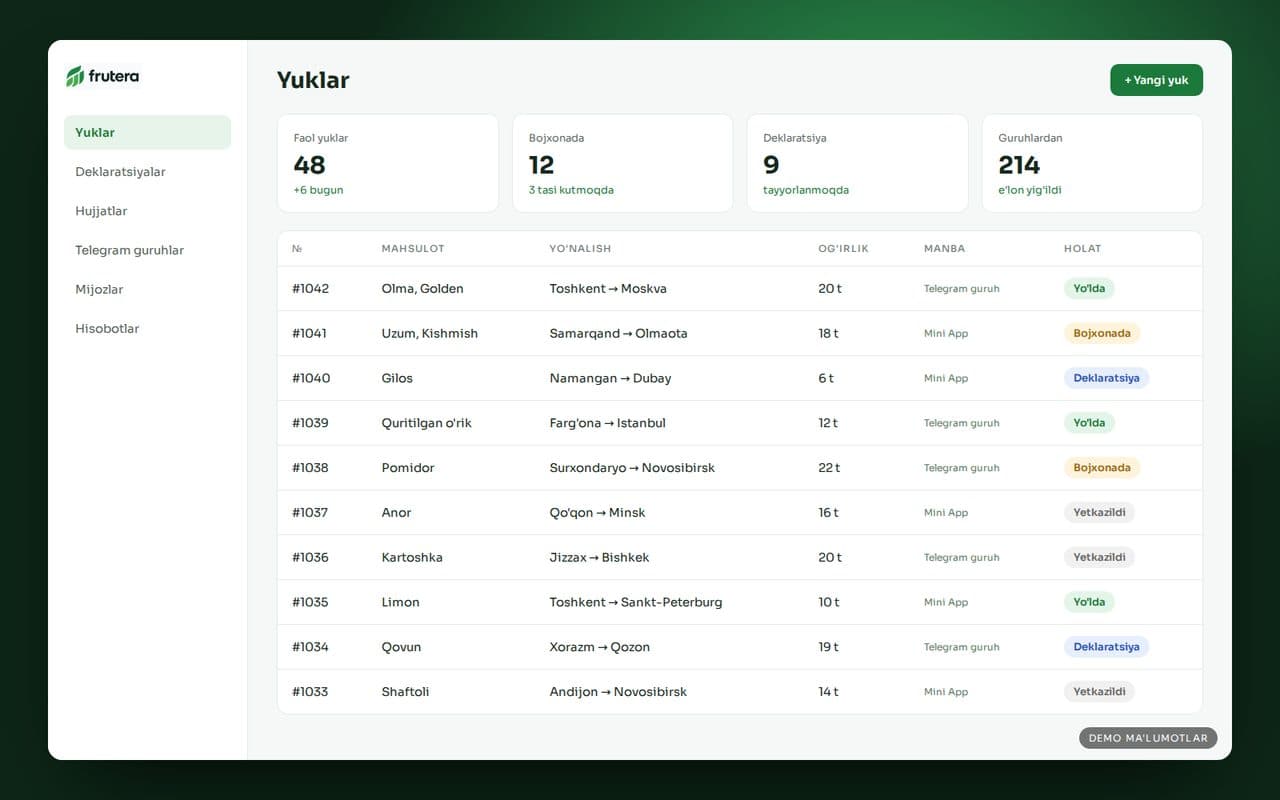Click the frutera leaf logo icon

click(x=75, y=76)
